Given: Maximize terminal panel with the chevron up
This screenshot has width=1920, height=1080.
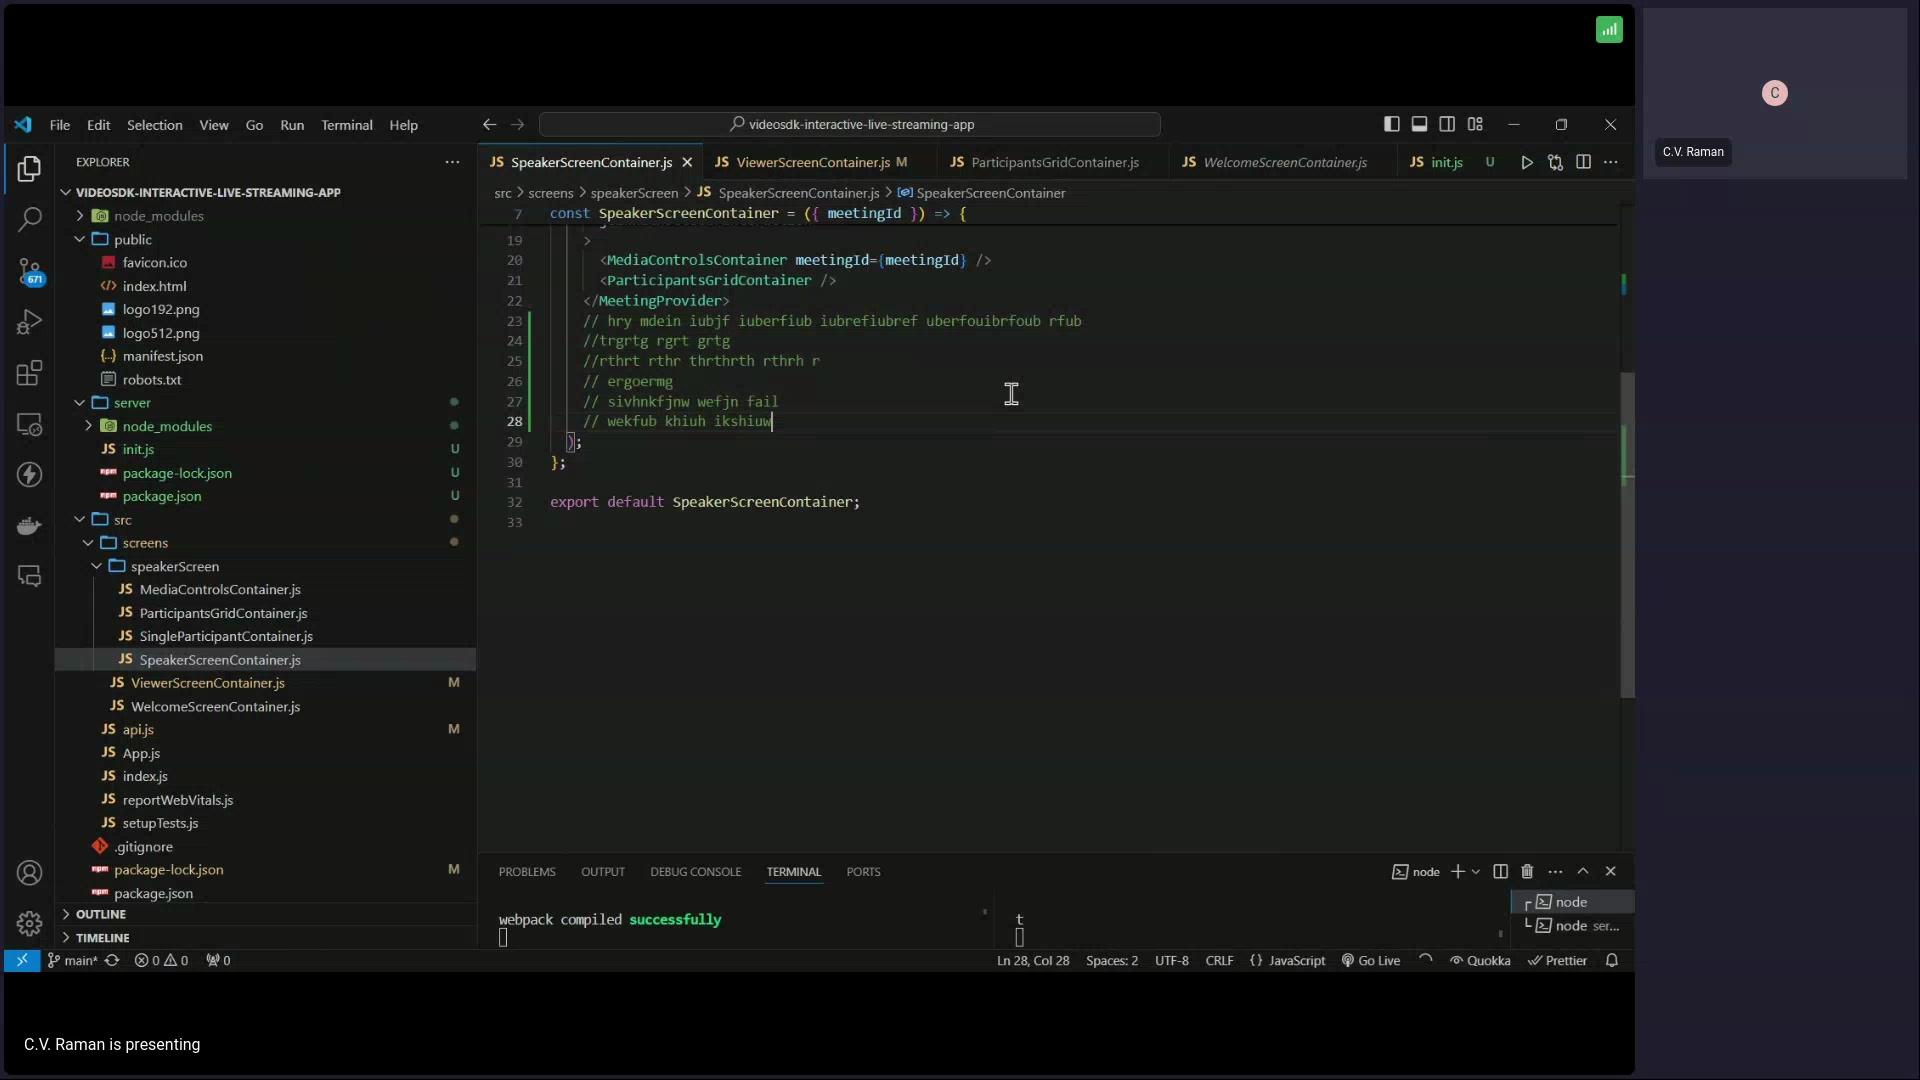Looking at the screenshot, I should click(x=1583, y=872).
